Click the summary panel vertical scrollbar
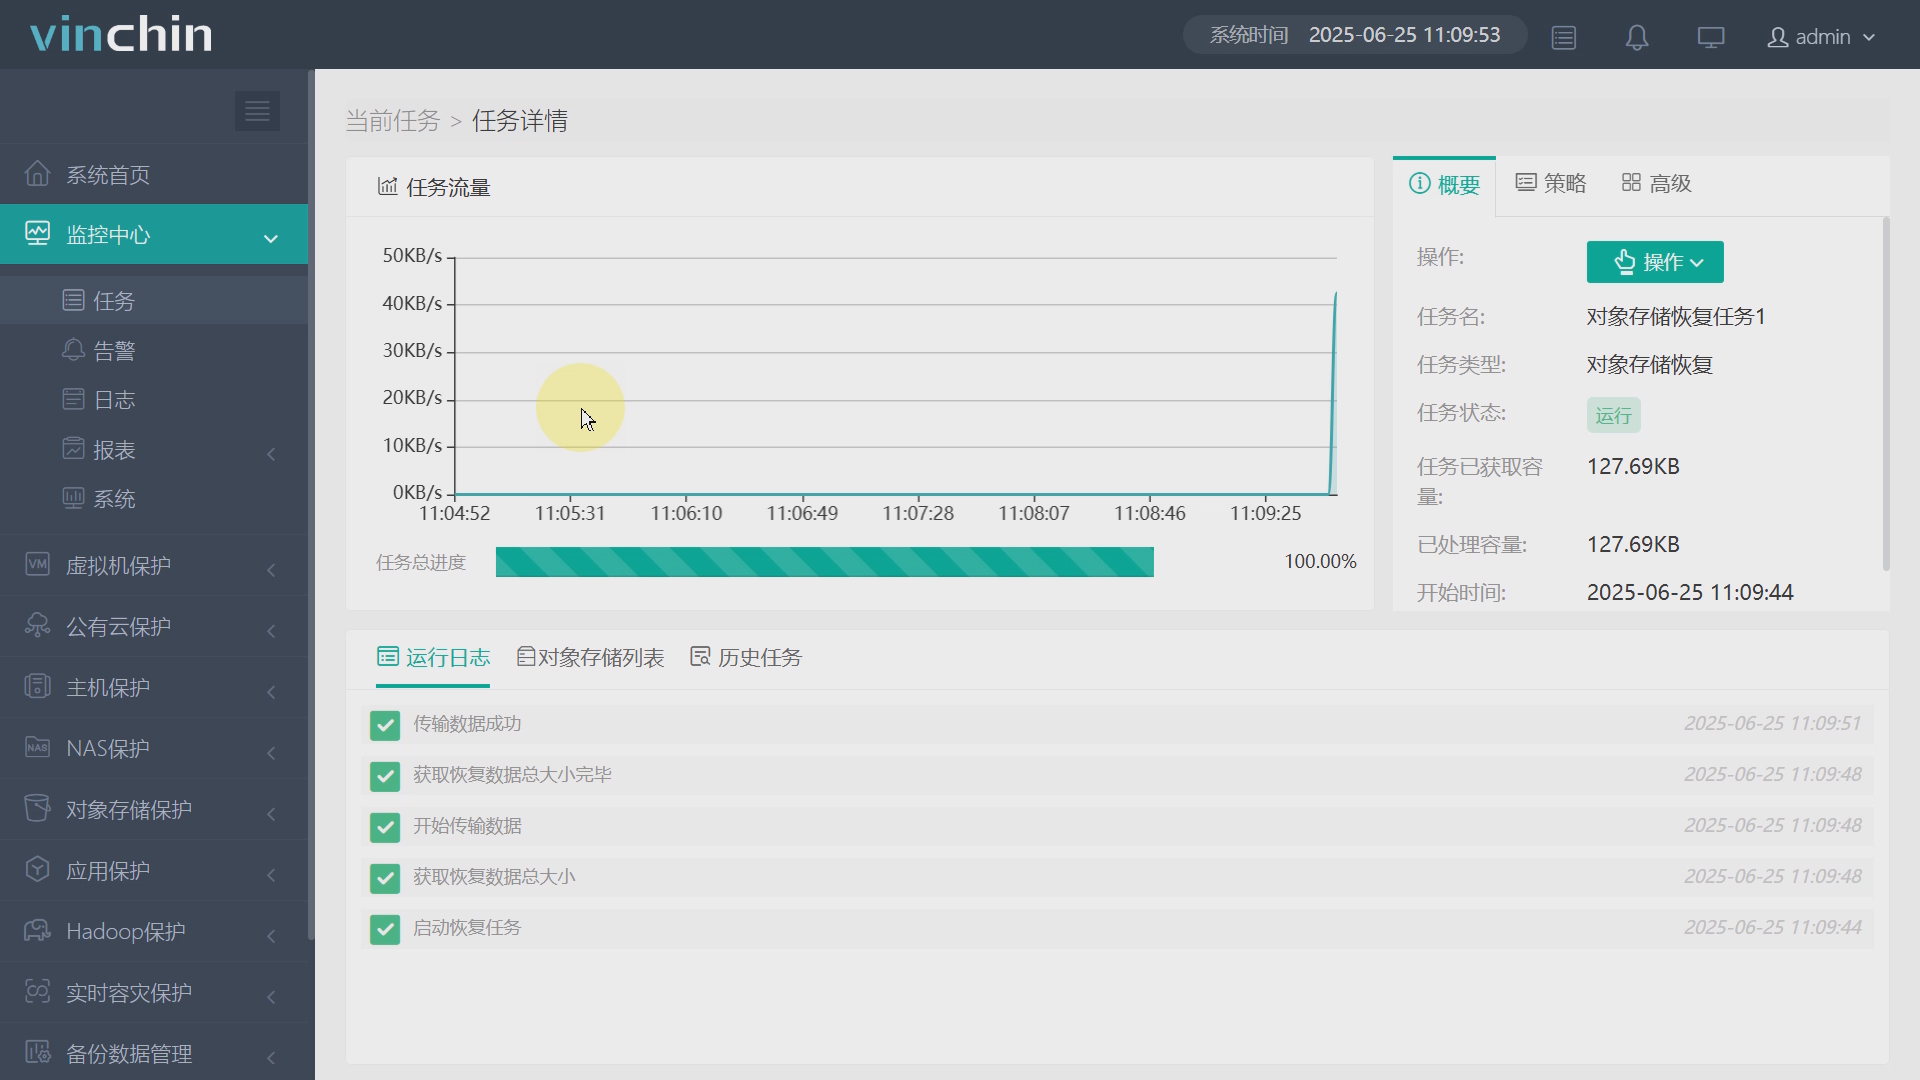The width and height of the screenshot is (1920, 1080). [1886, 394]
